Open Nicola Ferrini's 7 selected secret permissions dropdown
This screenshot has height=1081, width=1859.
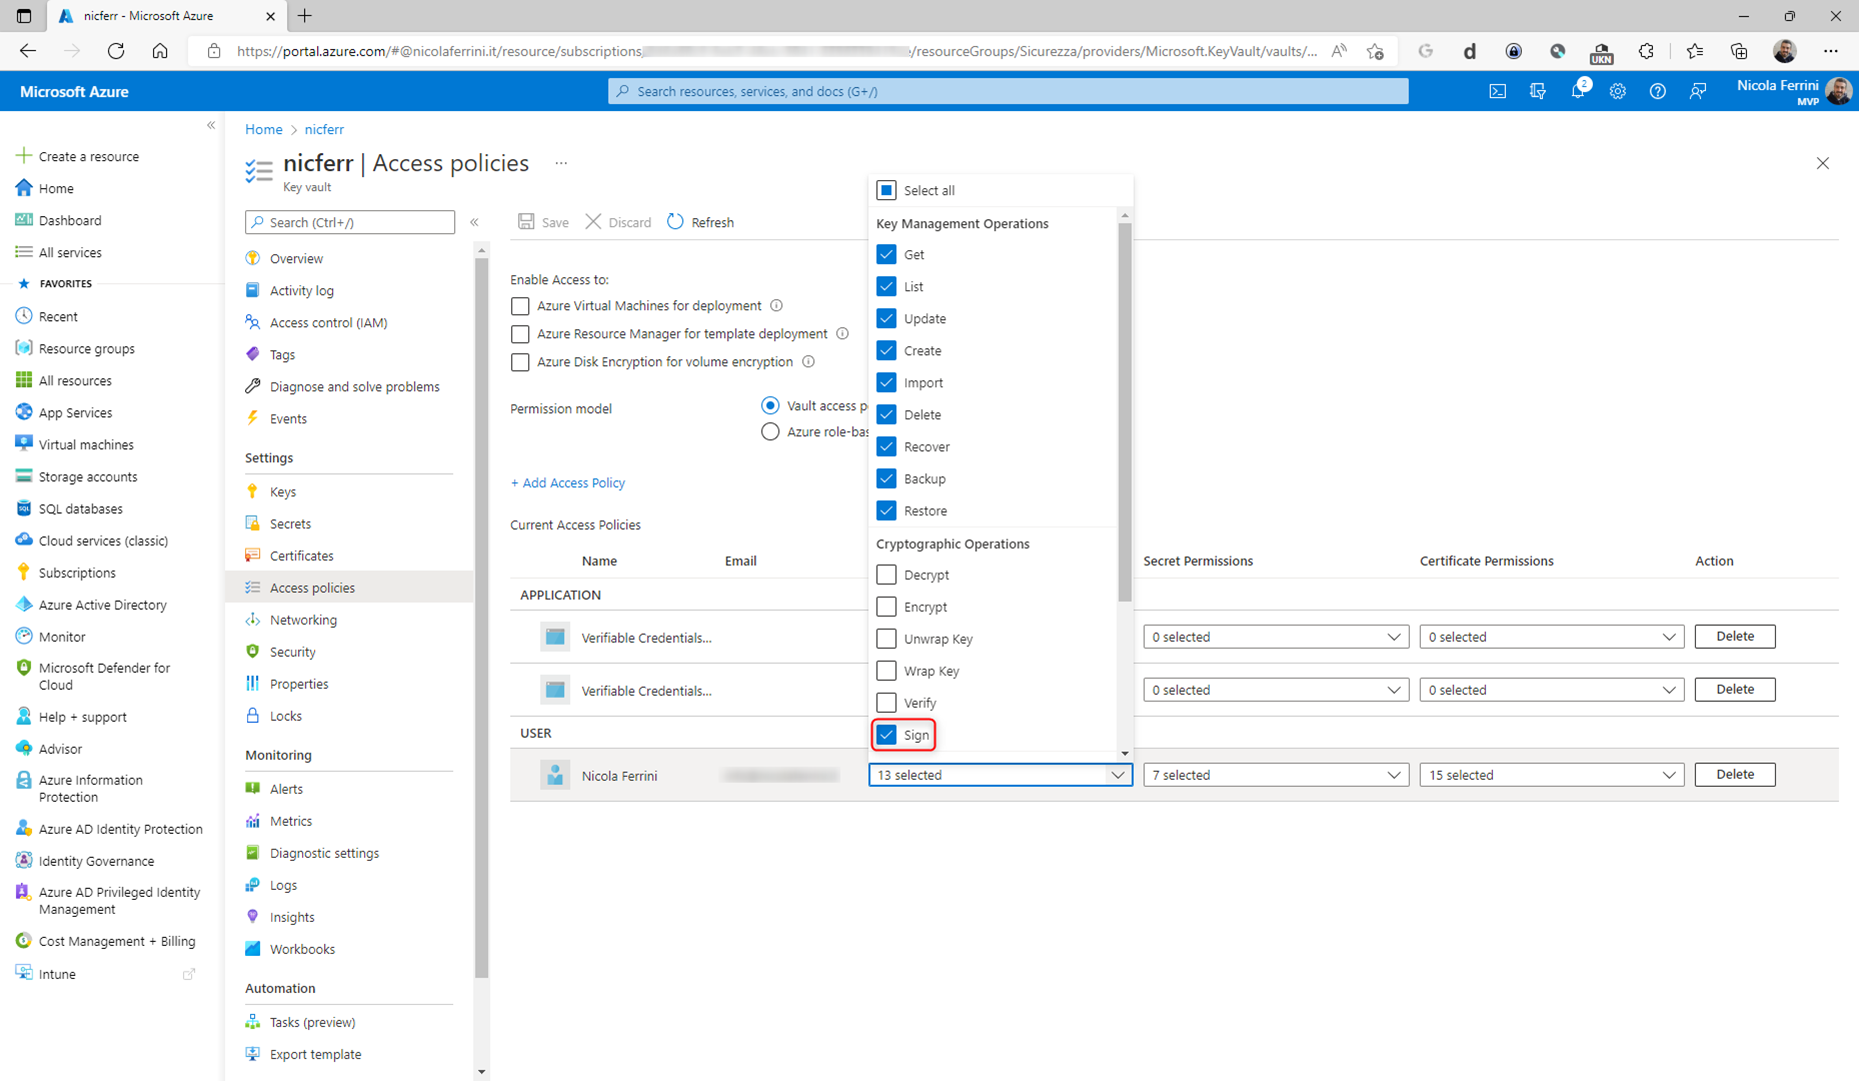(1276, 775)
